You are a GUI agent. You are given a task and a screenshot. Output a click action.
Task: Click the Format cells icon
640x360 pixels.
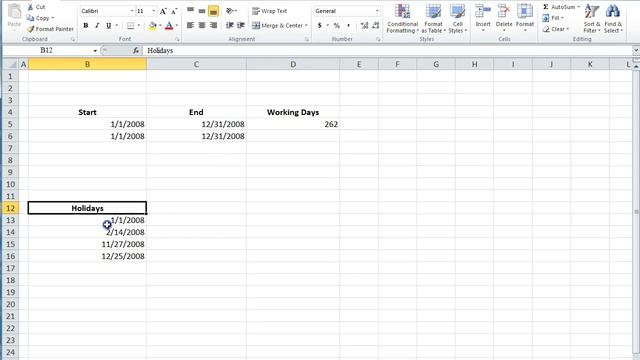pos(525,11)
